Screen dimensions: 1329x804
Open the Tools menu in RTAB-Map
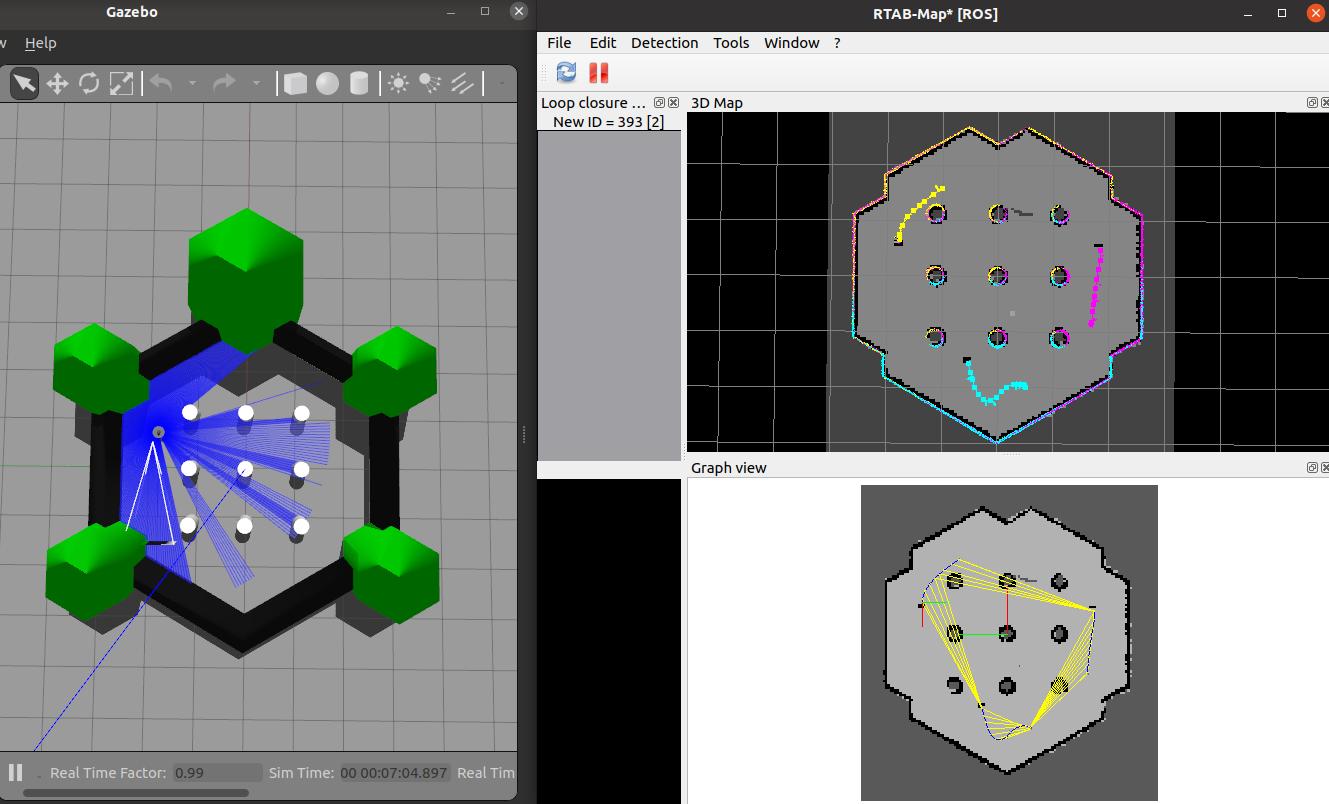click(x=731, y=43)
